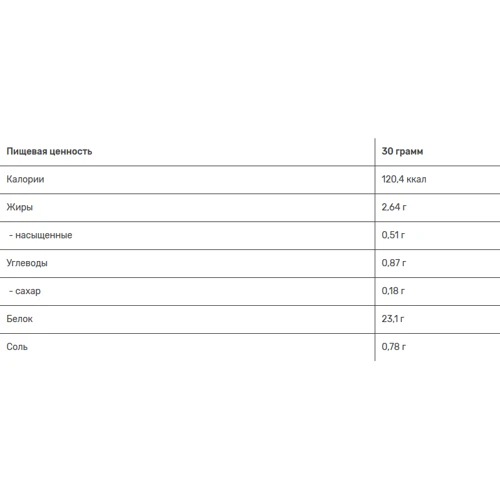Select the '0,87 г' carbohydrates value
Image resolution: width=500 pixels, height=500 pixels.
[394, 263]
